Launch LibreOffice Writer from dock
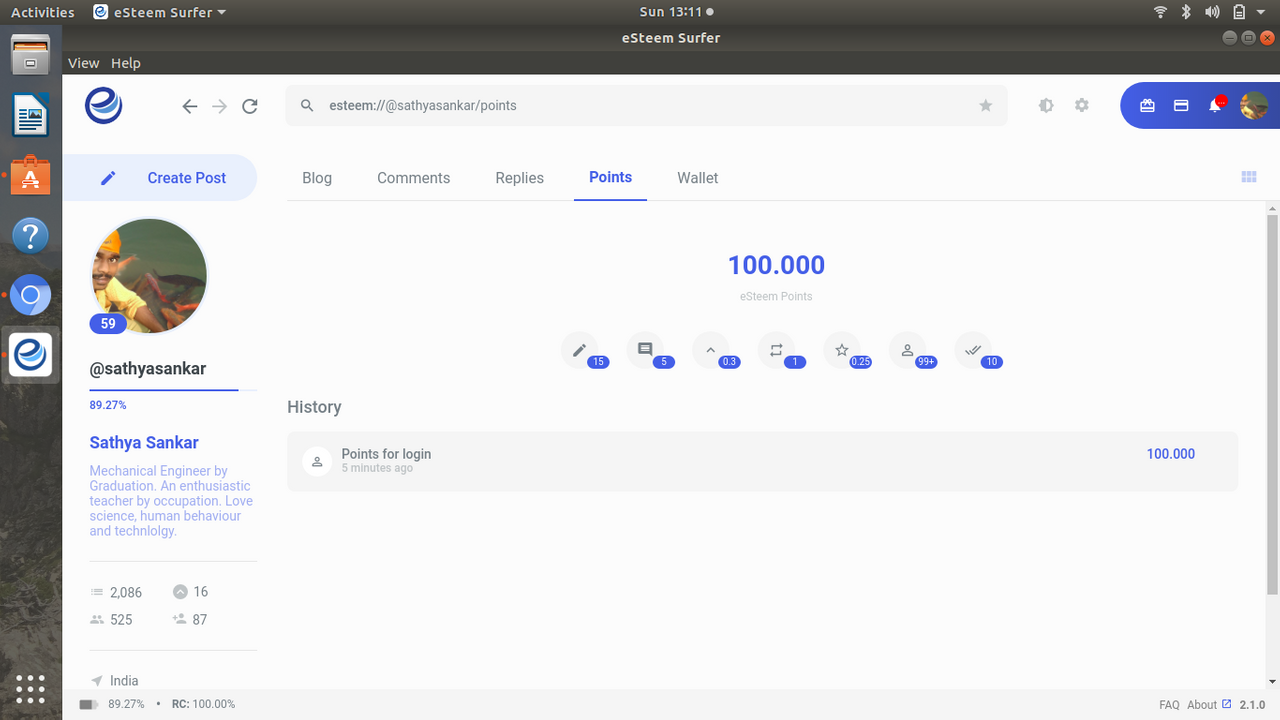1280x720 pixels. coord(31,115)
